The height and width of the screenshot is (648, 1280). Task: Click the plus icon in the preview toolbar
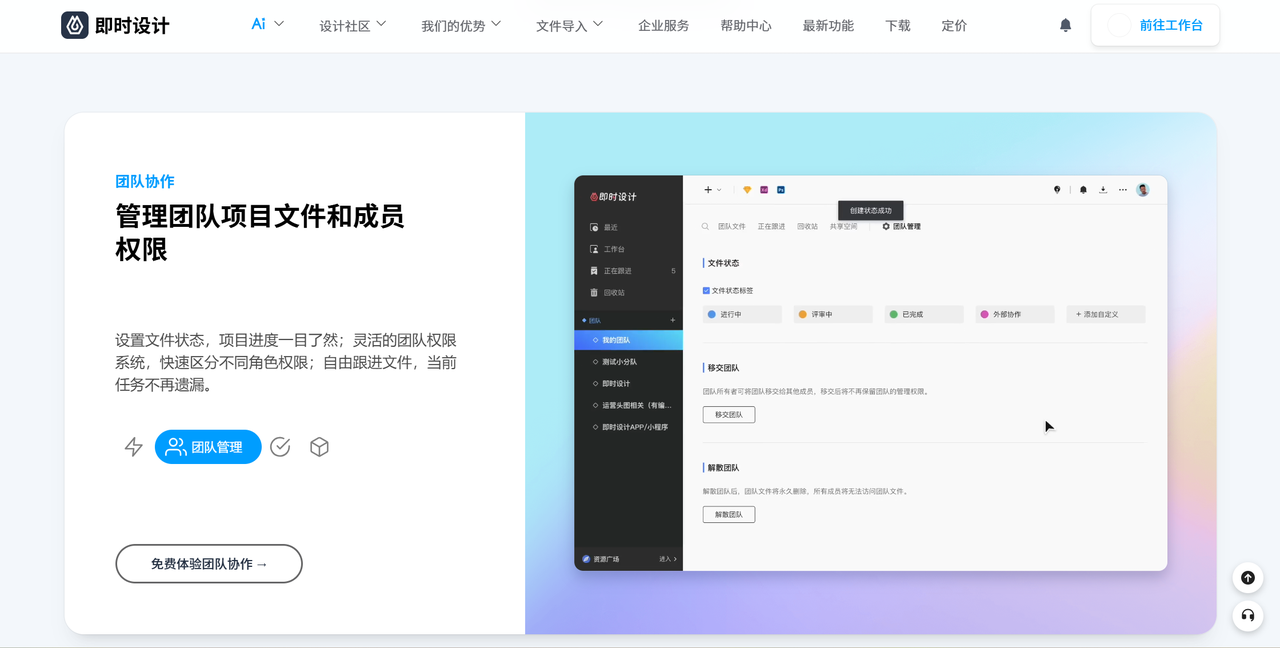tap(708, 189)
